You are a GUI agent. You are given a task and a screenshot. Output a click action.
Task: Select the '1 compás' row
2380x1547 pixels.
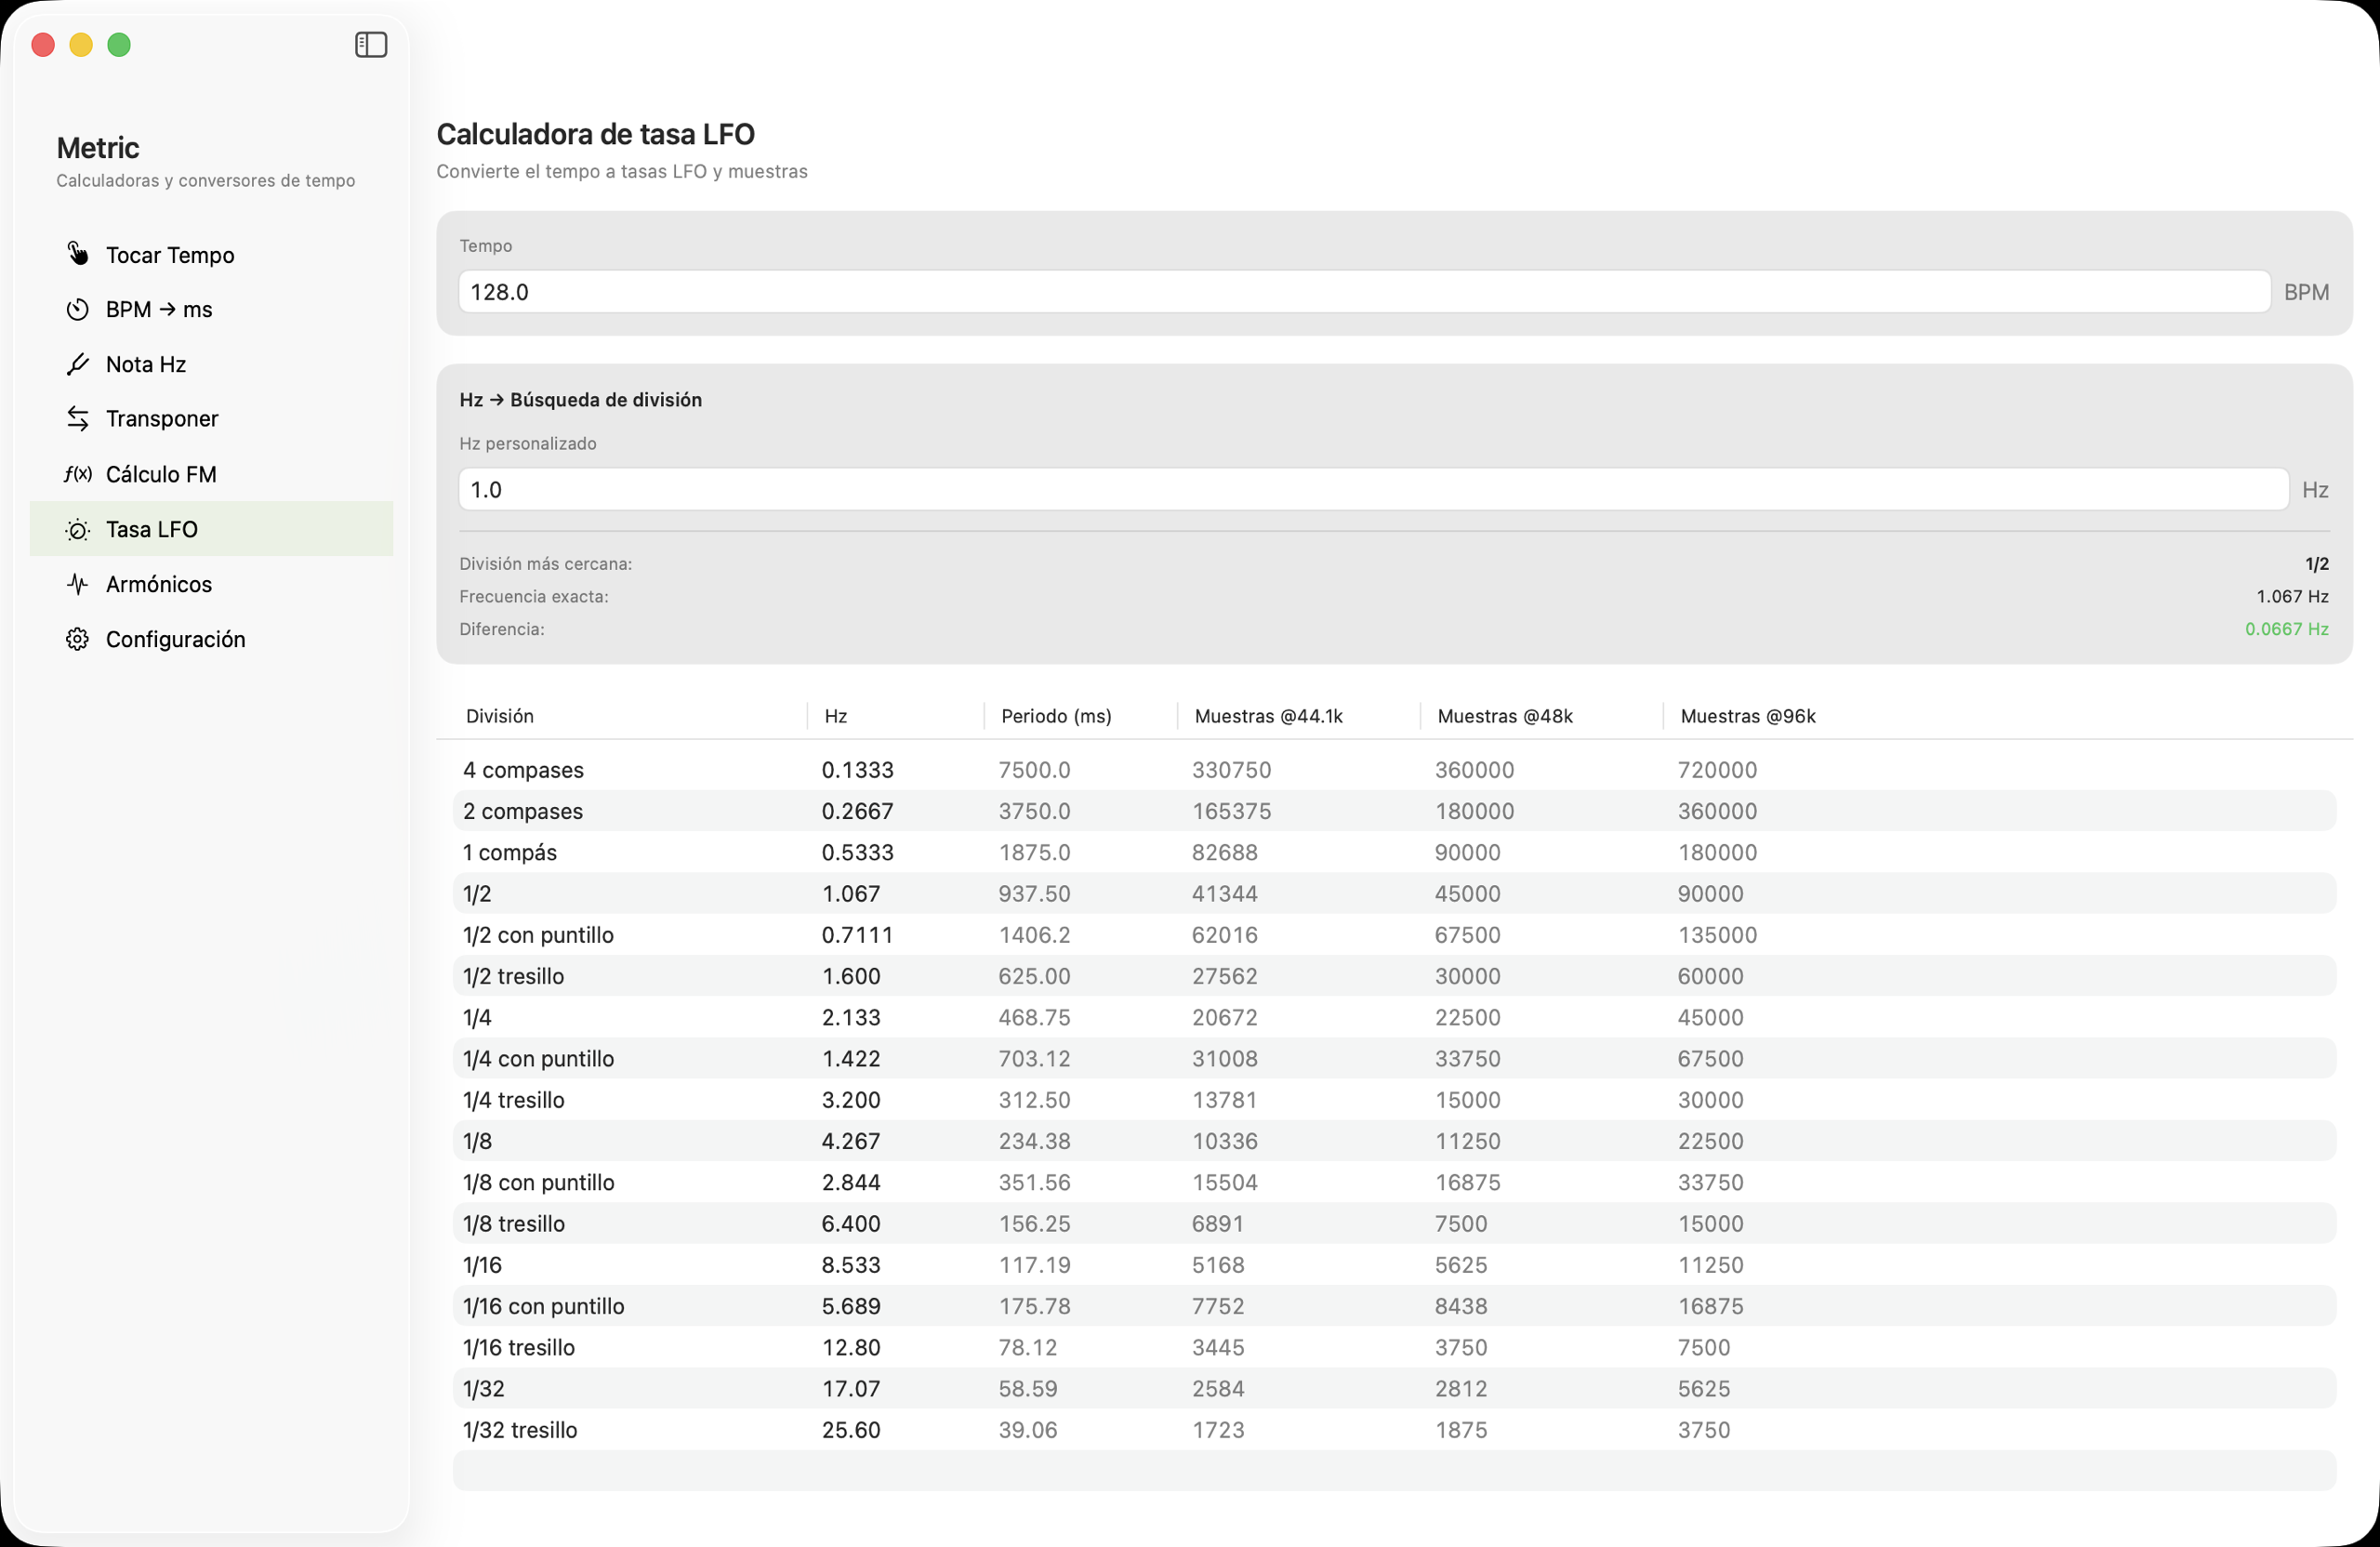pyautogui.click(x=1394, y=852)
